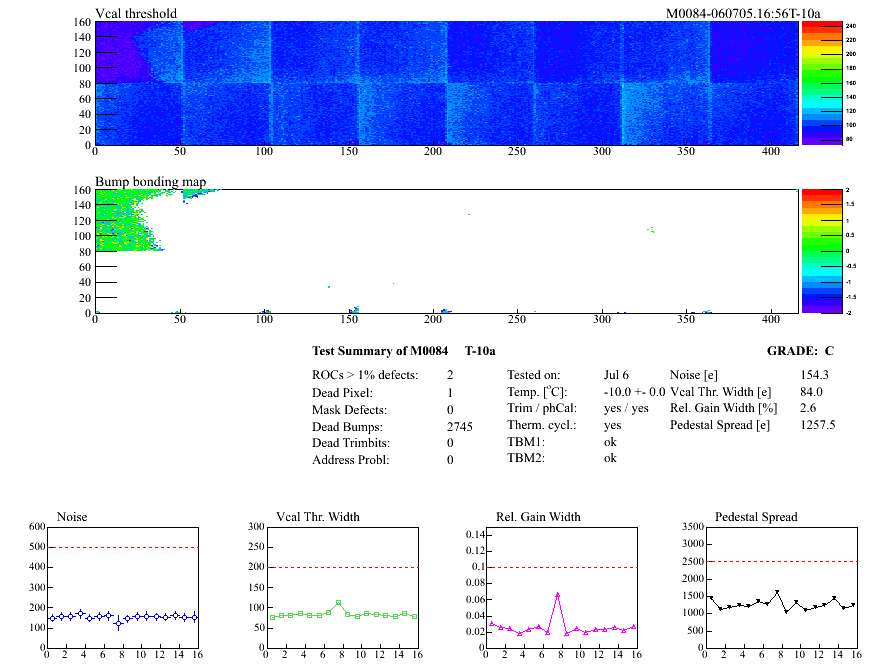Click the purple region in Vcal threshold map
Image resolution: width=896 pixels, height=672 pixels.
(x=120, y=54)
